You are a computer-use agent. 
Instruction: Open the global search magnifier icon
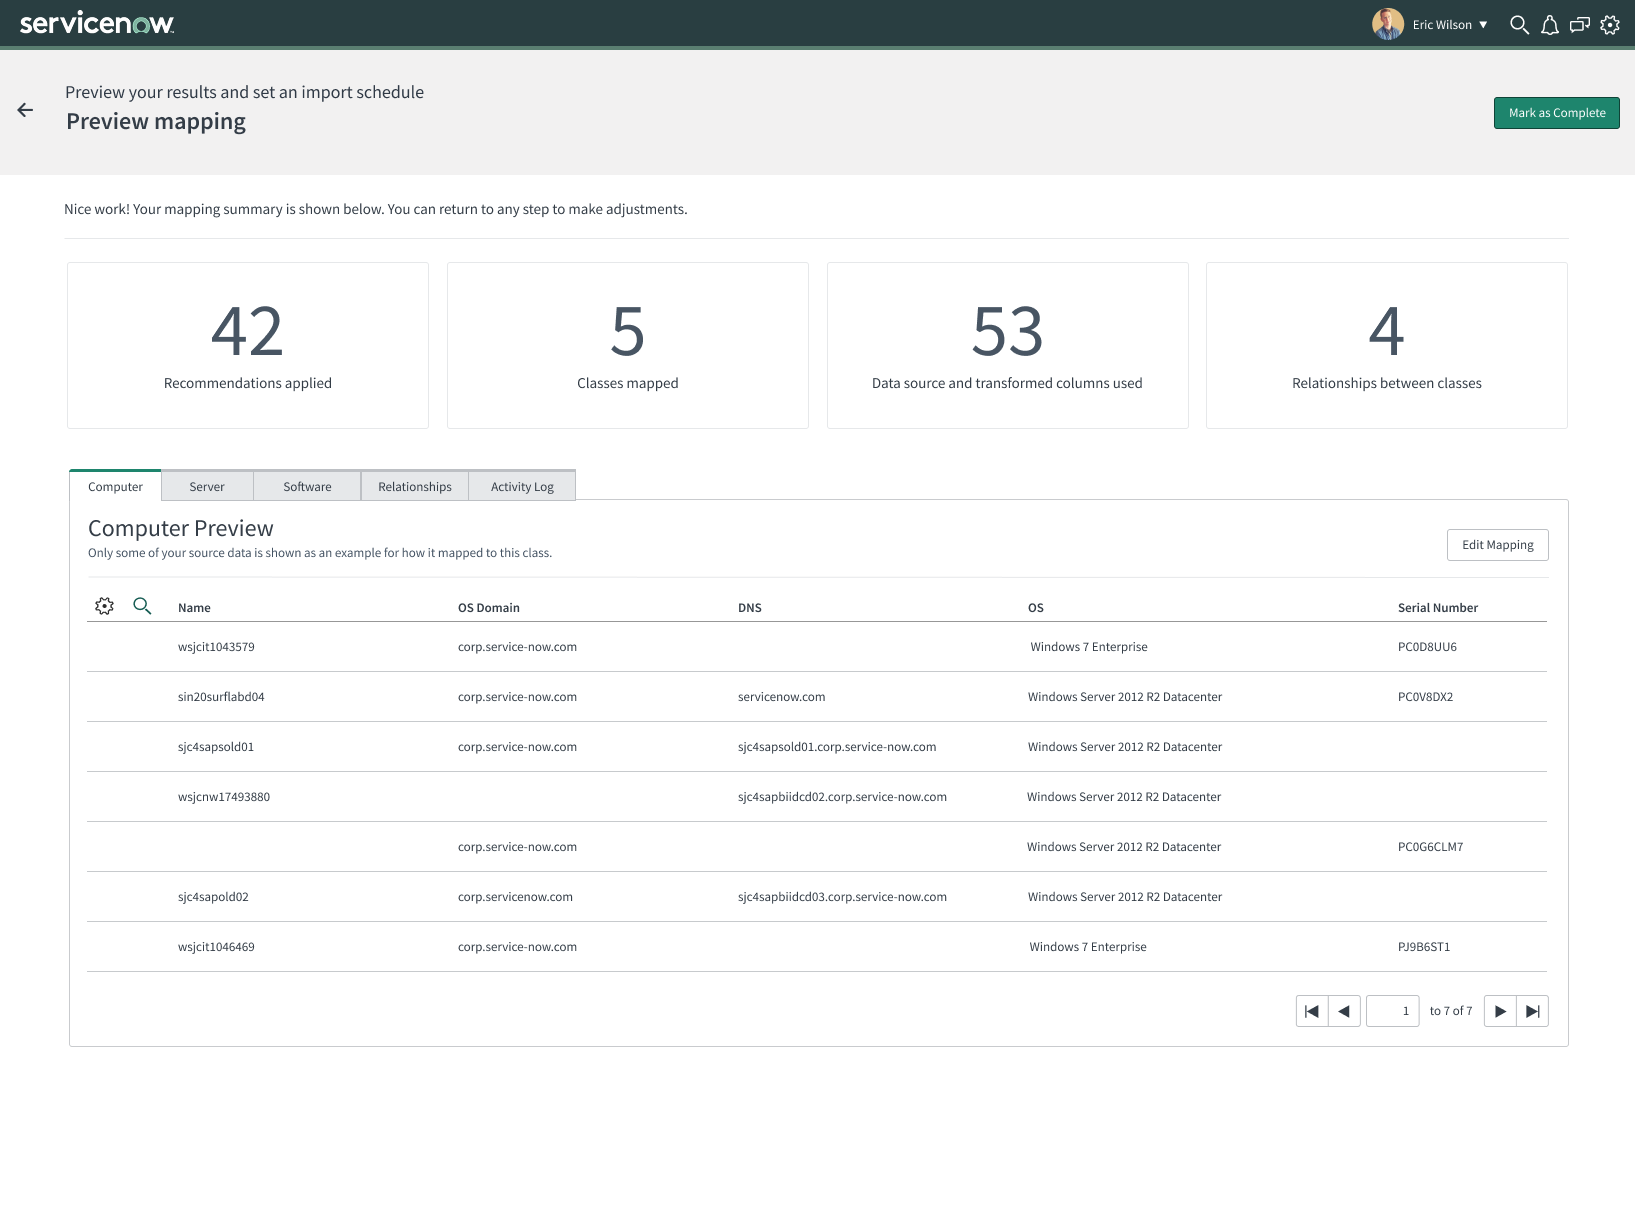pos(1519,25)
